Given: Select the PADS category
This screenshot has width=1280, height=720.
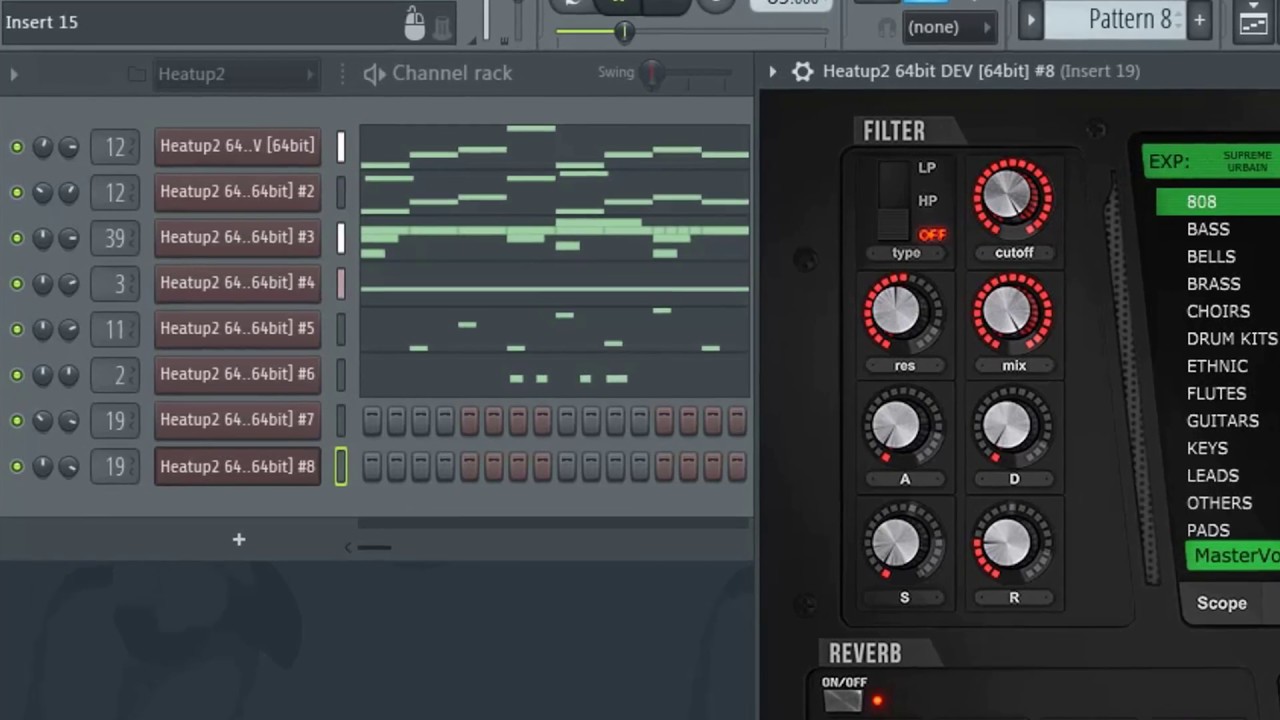Looking at the screenshot, I should [x=1208, y=530].
